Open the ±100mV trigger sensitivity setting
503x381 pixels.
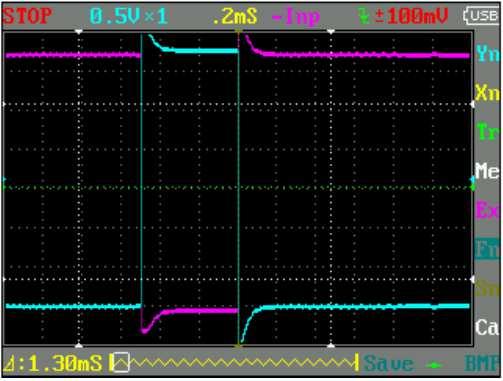pyautogui.click(x=411, y=16)
